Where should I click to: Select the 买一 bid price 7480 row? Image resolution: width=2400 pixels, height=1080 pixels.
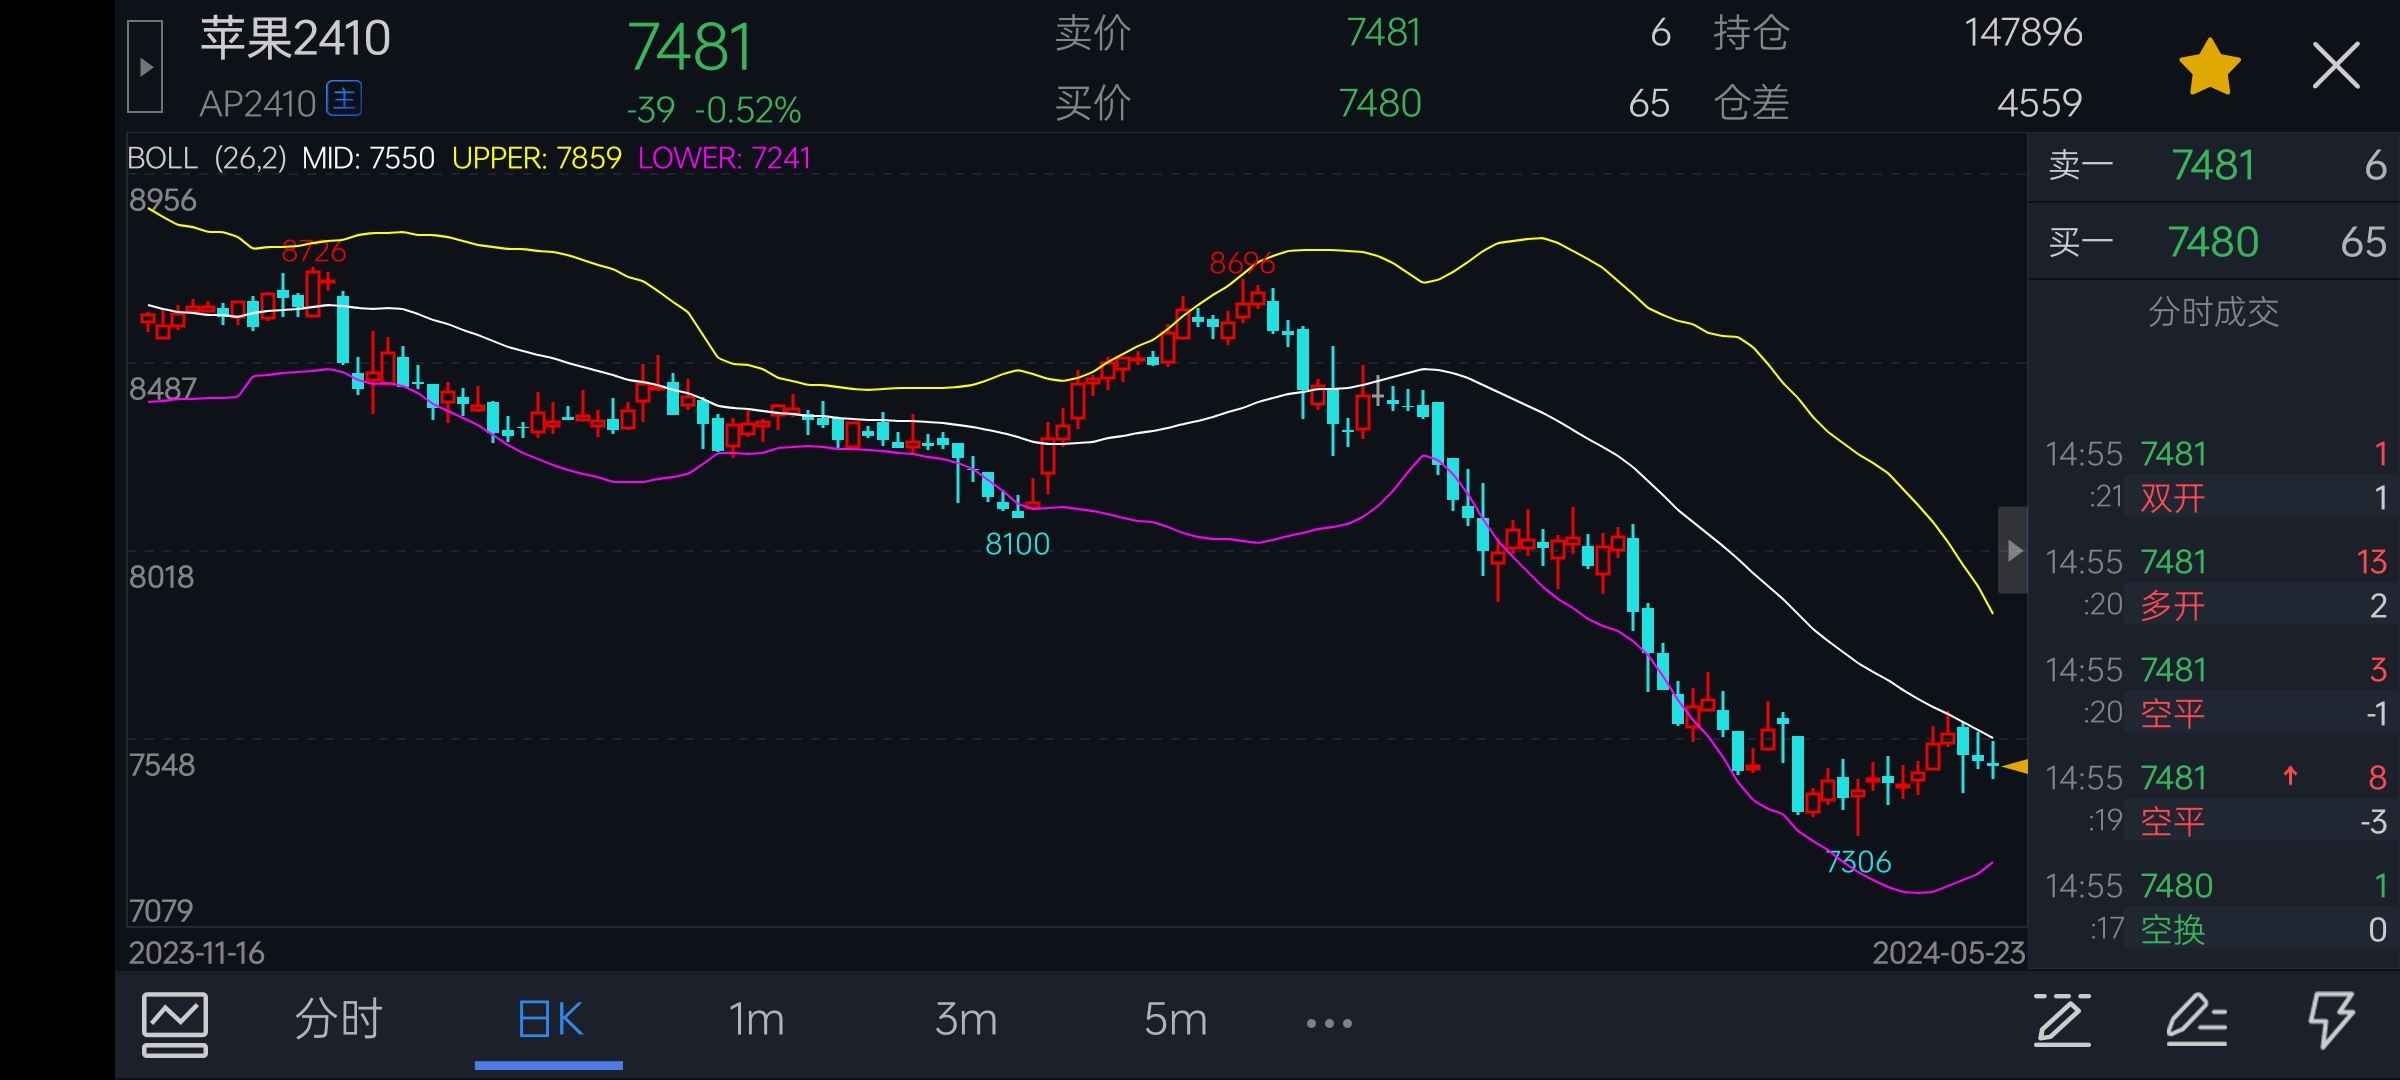(x=2214, y=242)
